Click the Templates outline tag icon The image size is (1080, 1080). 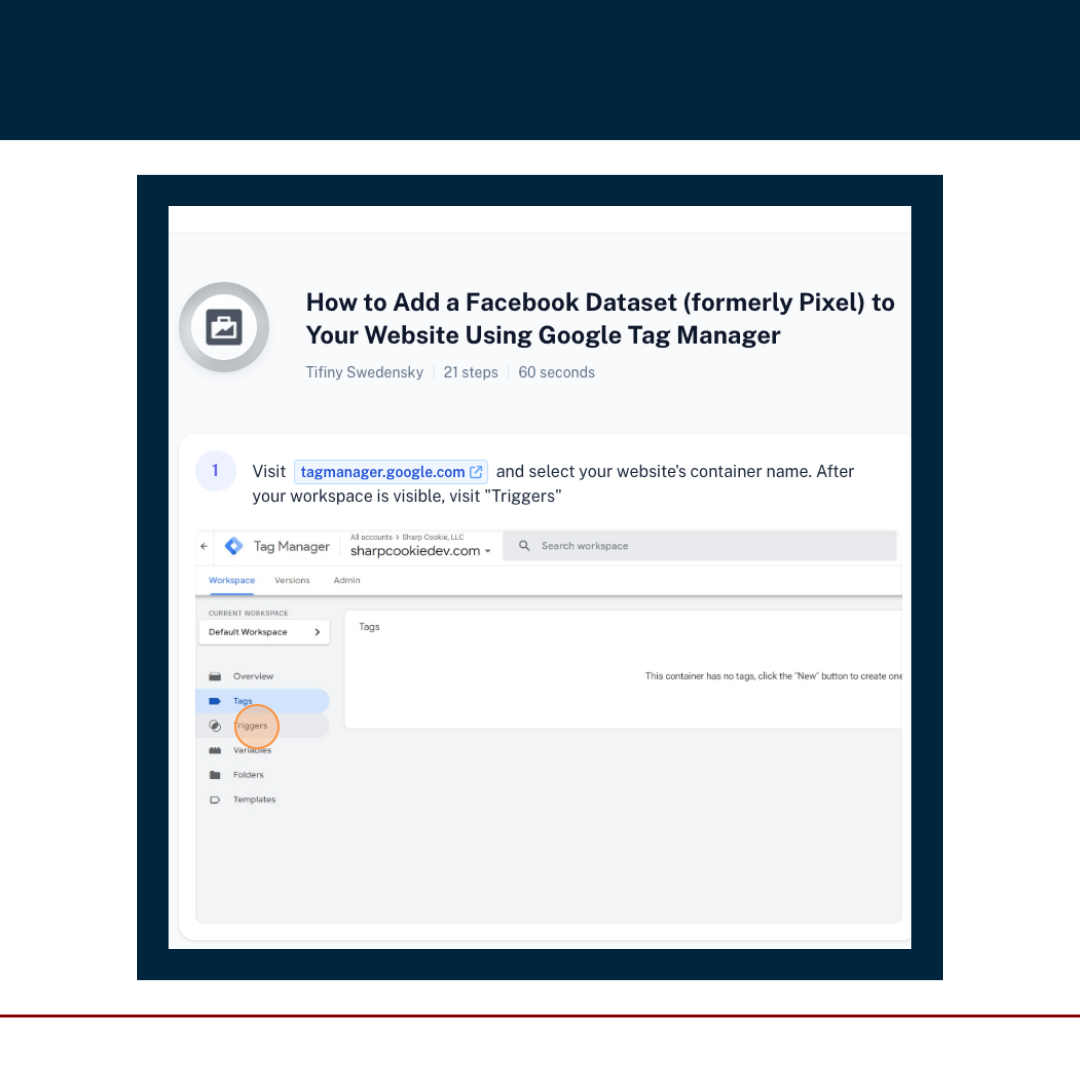(215, 800)
